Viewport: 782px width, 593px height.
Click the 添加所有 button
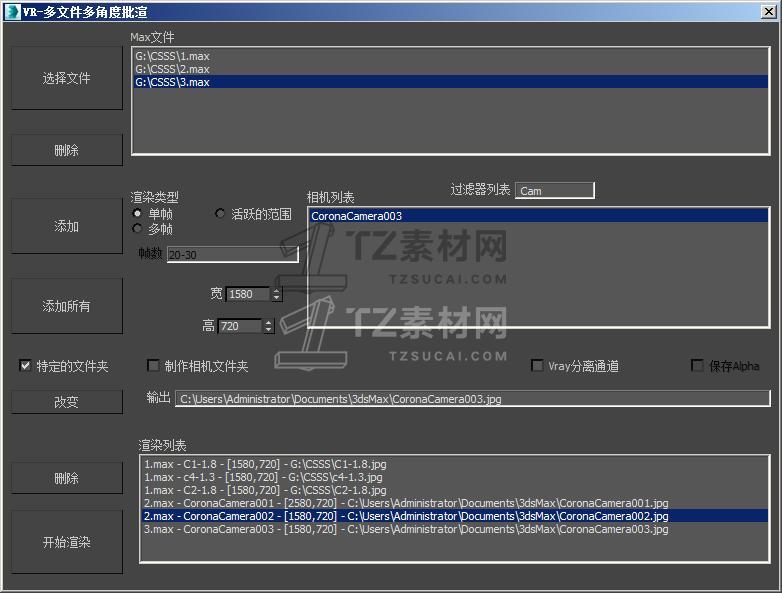click(x=67, y=306)
